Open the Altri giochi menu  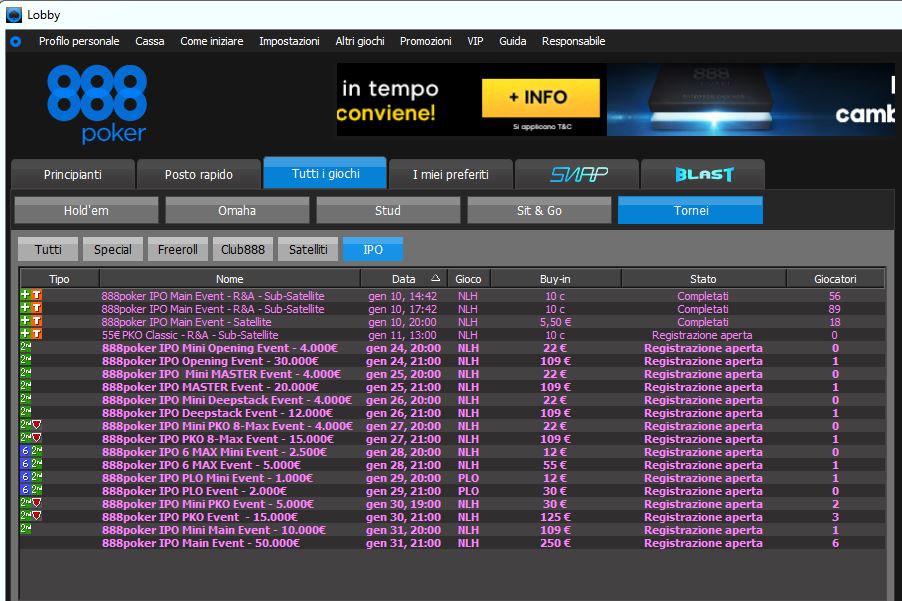(360, 41)
